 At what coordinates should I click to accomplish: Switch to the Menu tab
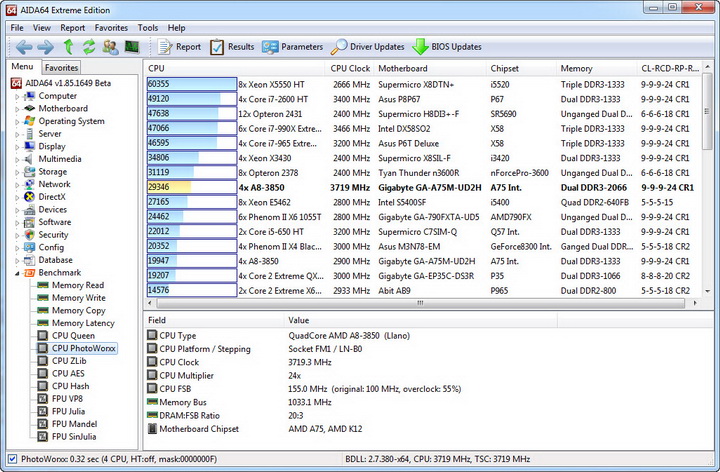[x=22, y=67]
